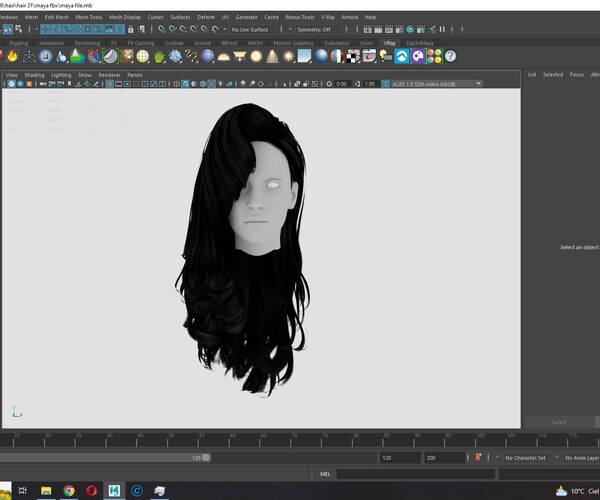Toggle snap to points in the status line
The height and width of the screenshot is (500, 600).
(183, 29)
